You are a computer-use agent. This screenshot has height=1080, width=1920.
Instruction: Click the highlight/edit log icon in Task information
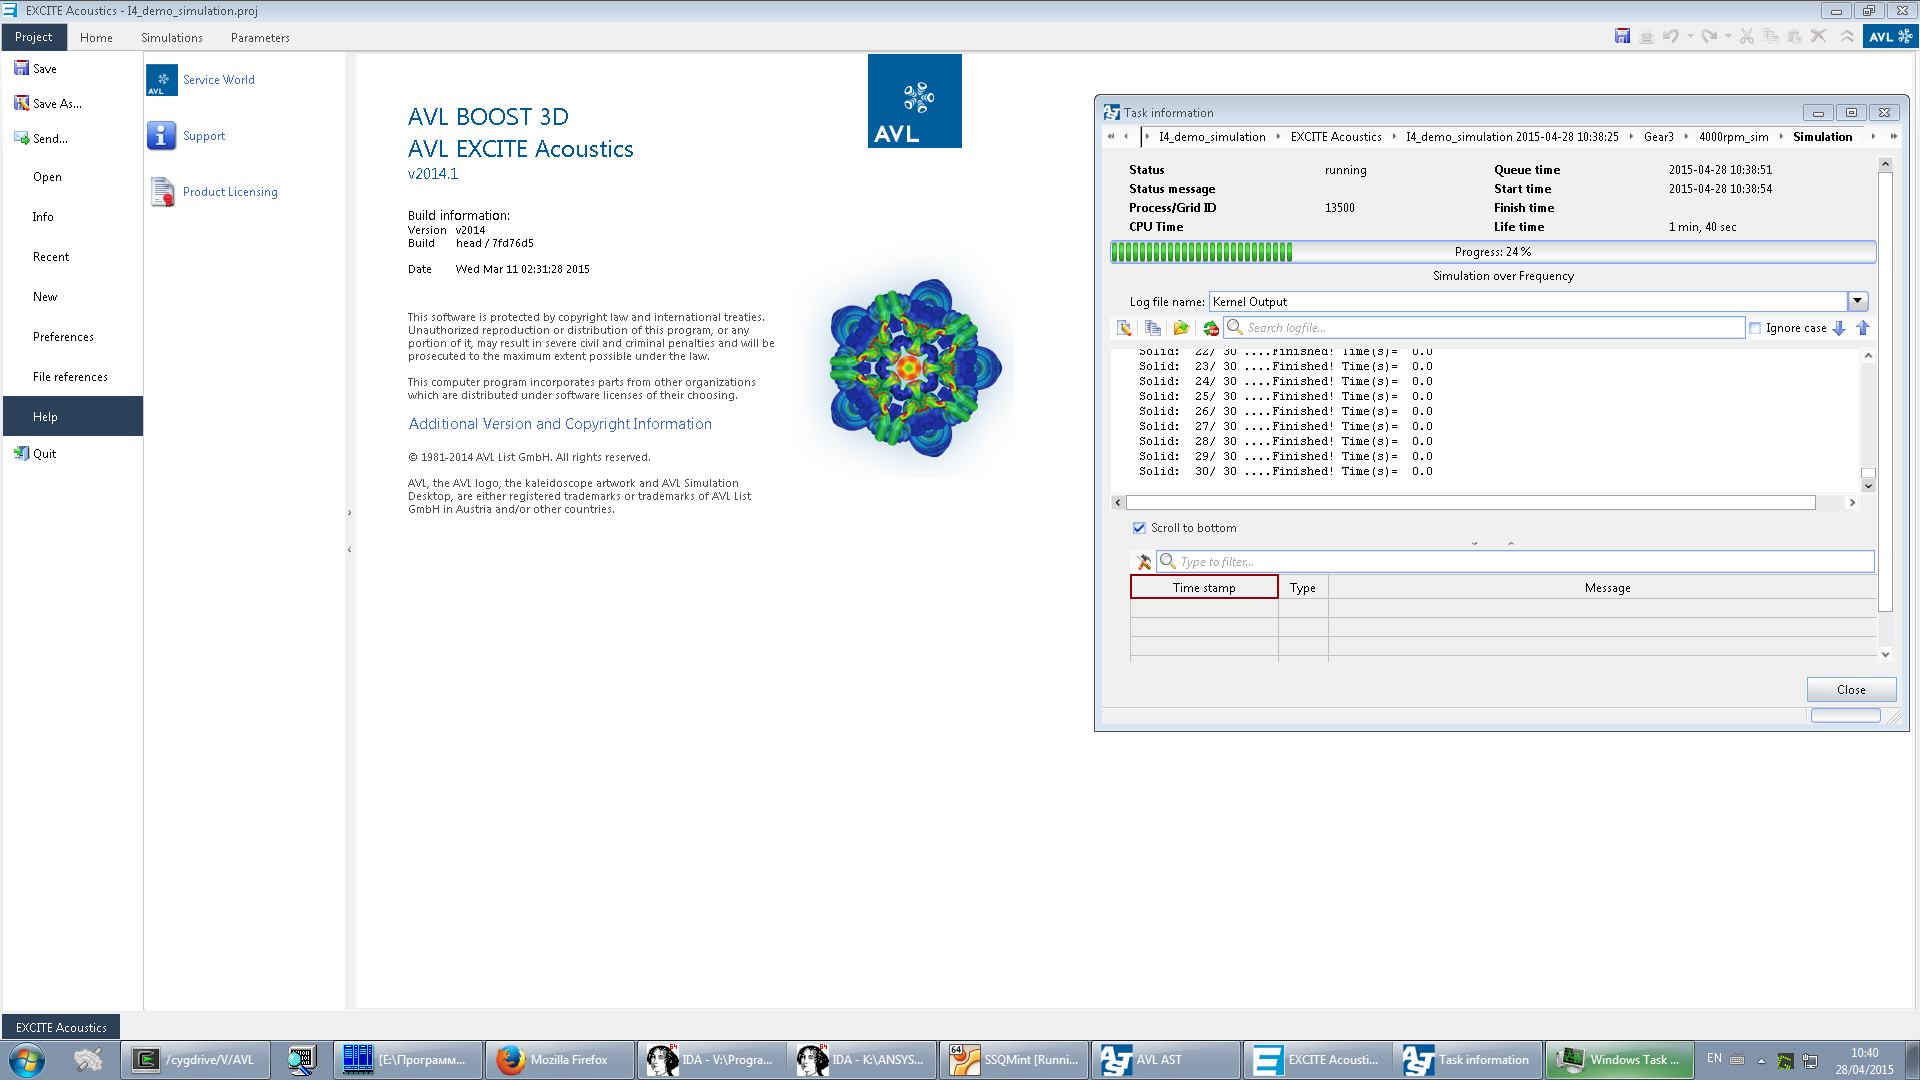[1125, 328]
